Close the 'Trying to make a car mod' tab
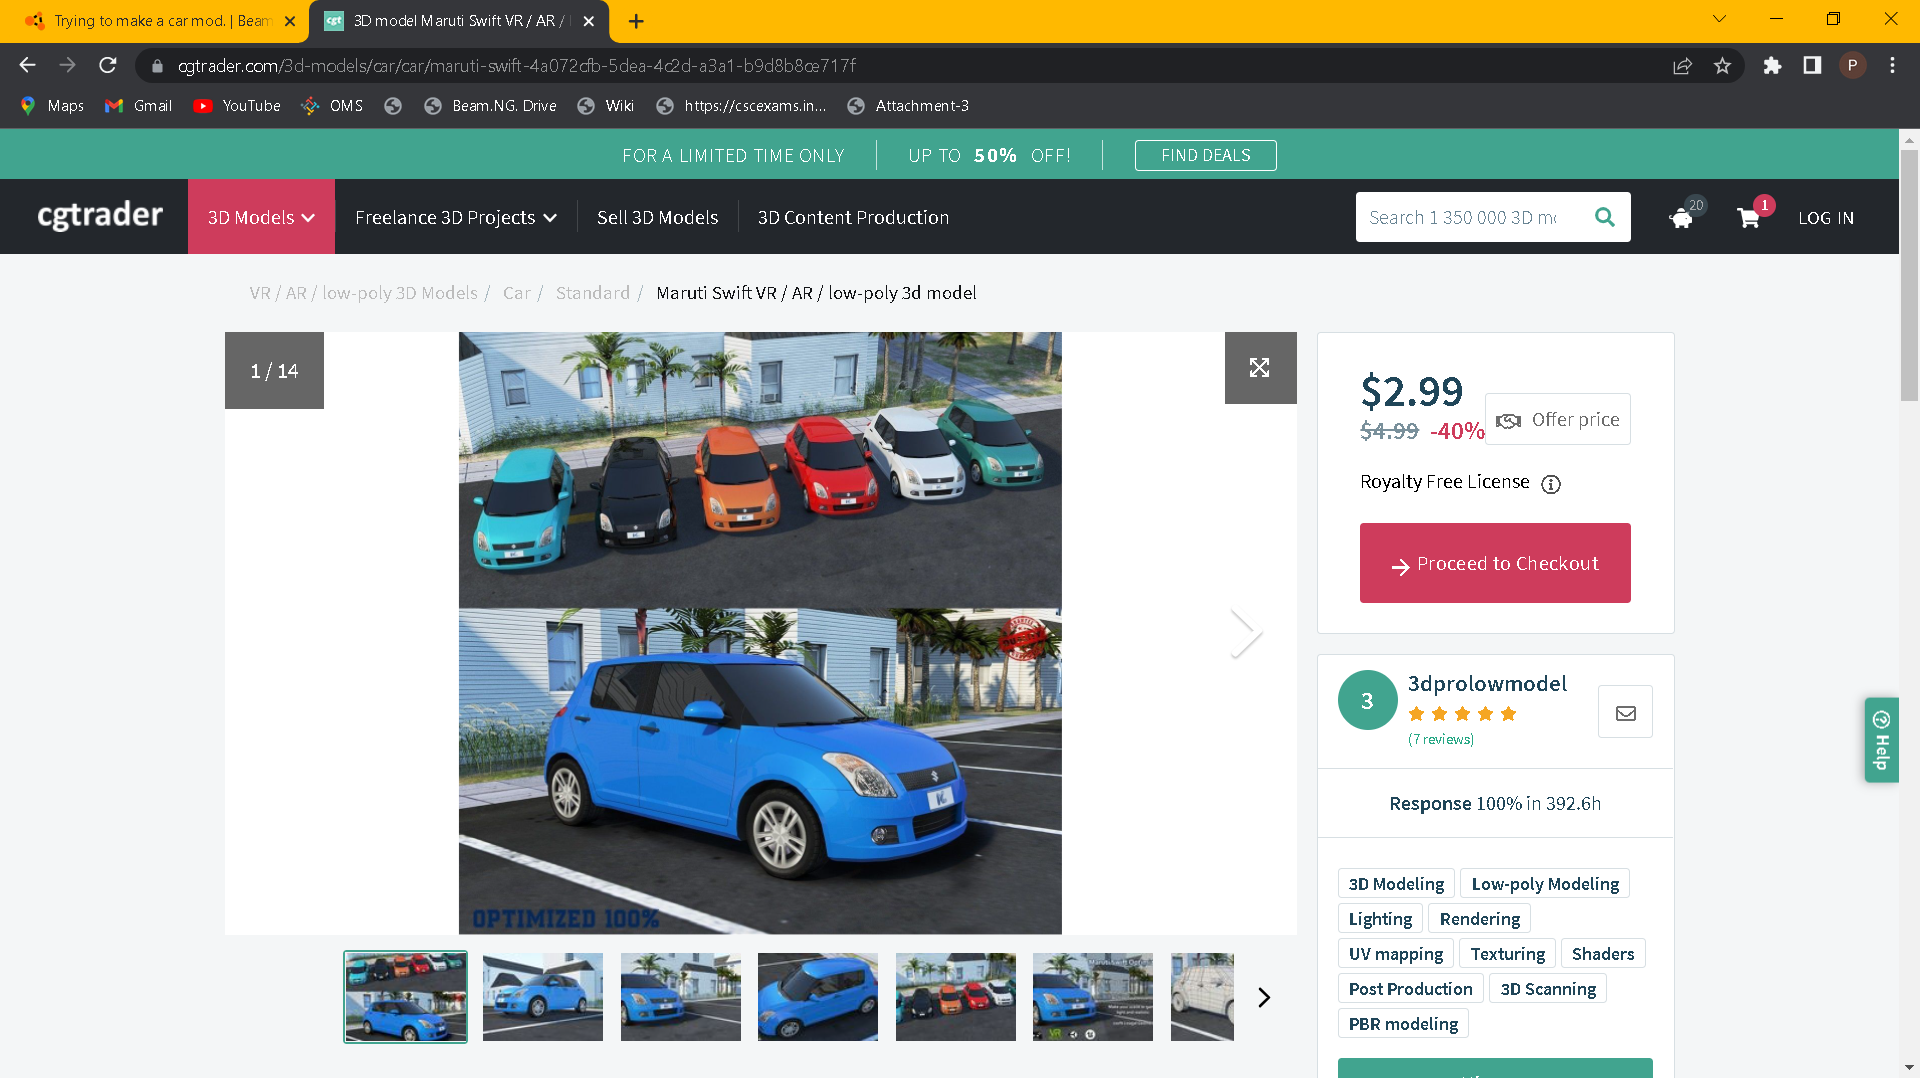 [290, 21]
